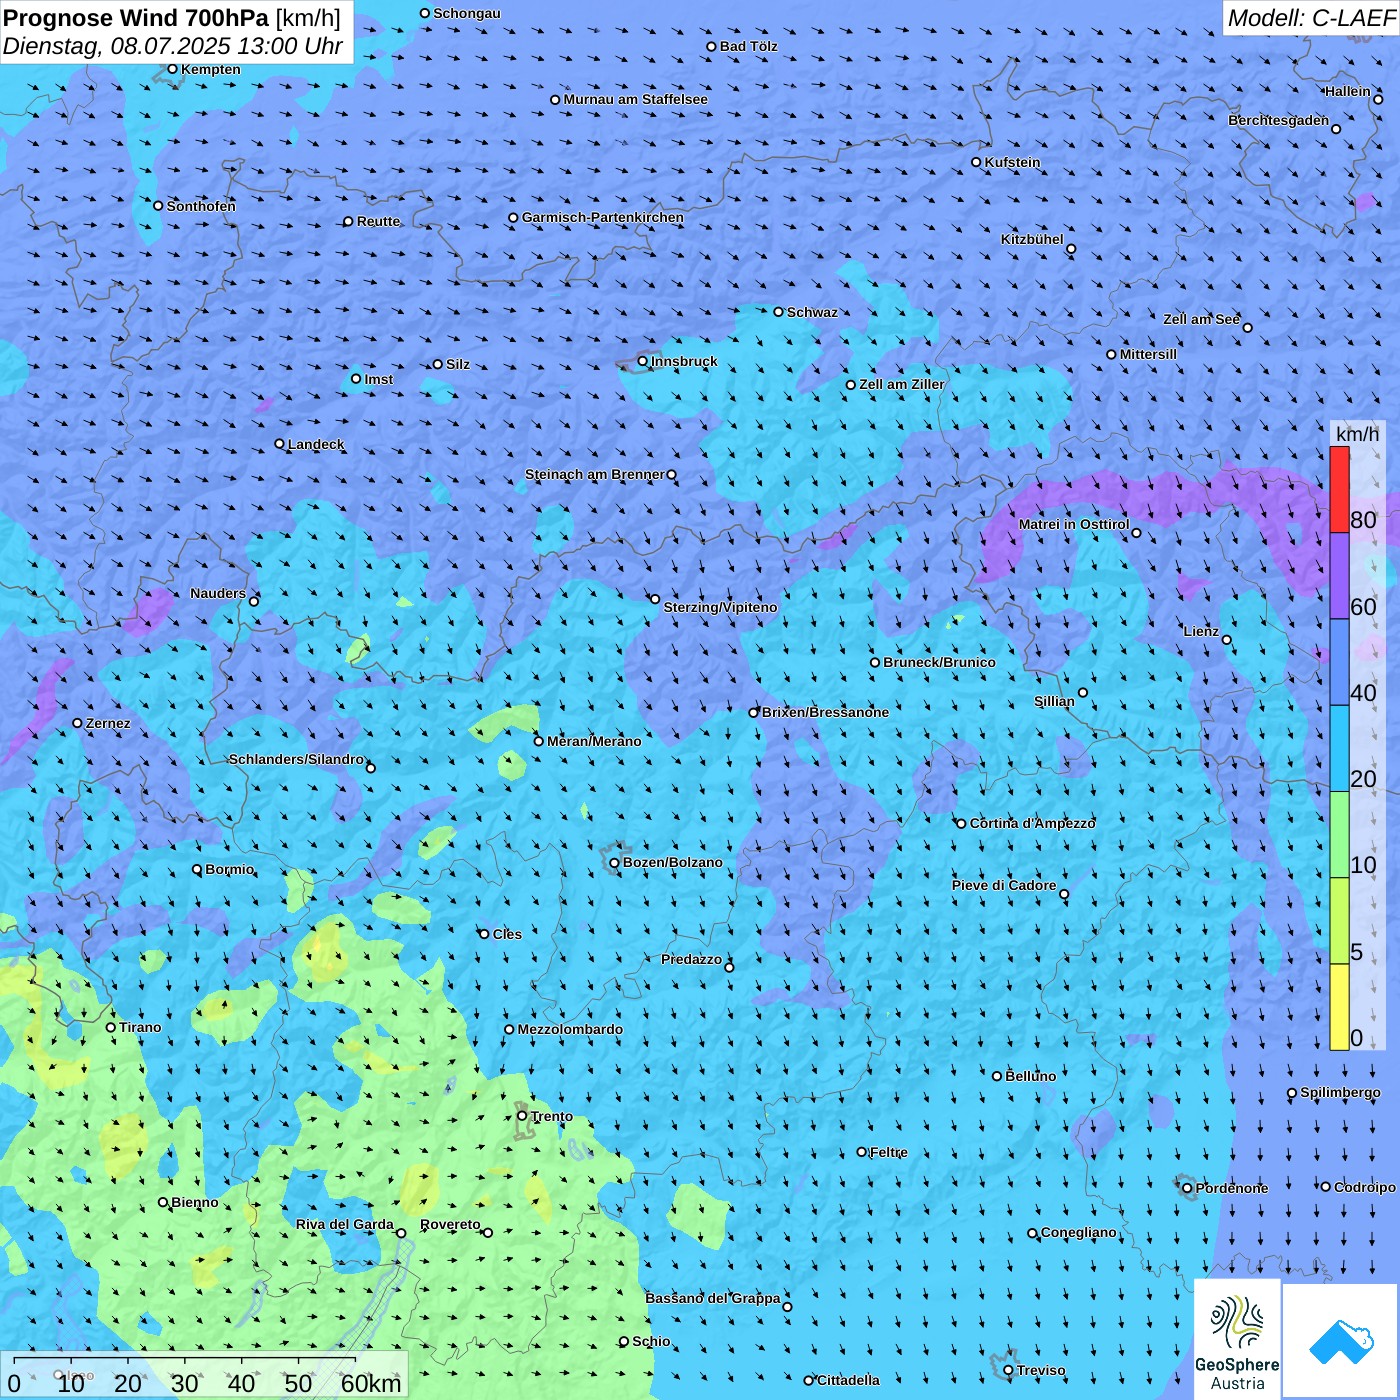Click the Innsbruck city label
1400x1400 pixels.
[684, 361]
